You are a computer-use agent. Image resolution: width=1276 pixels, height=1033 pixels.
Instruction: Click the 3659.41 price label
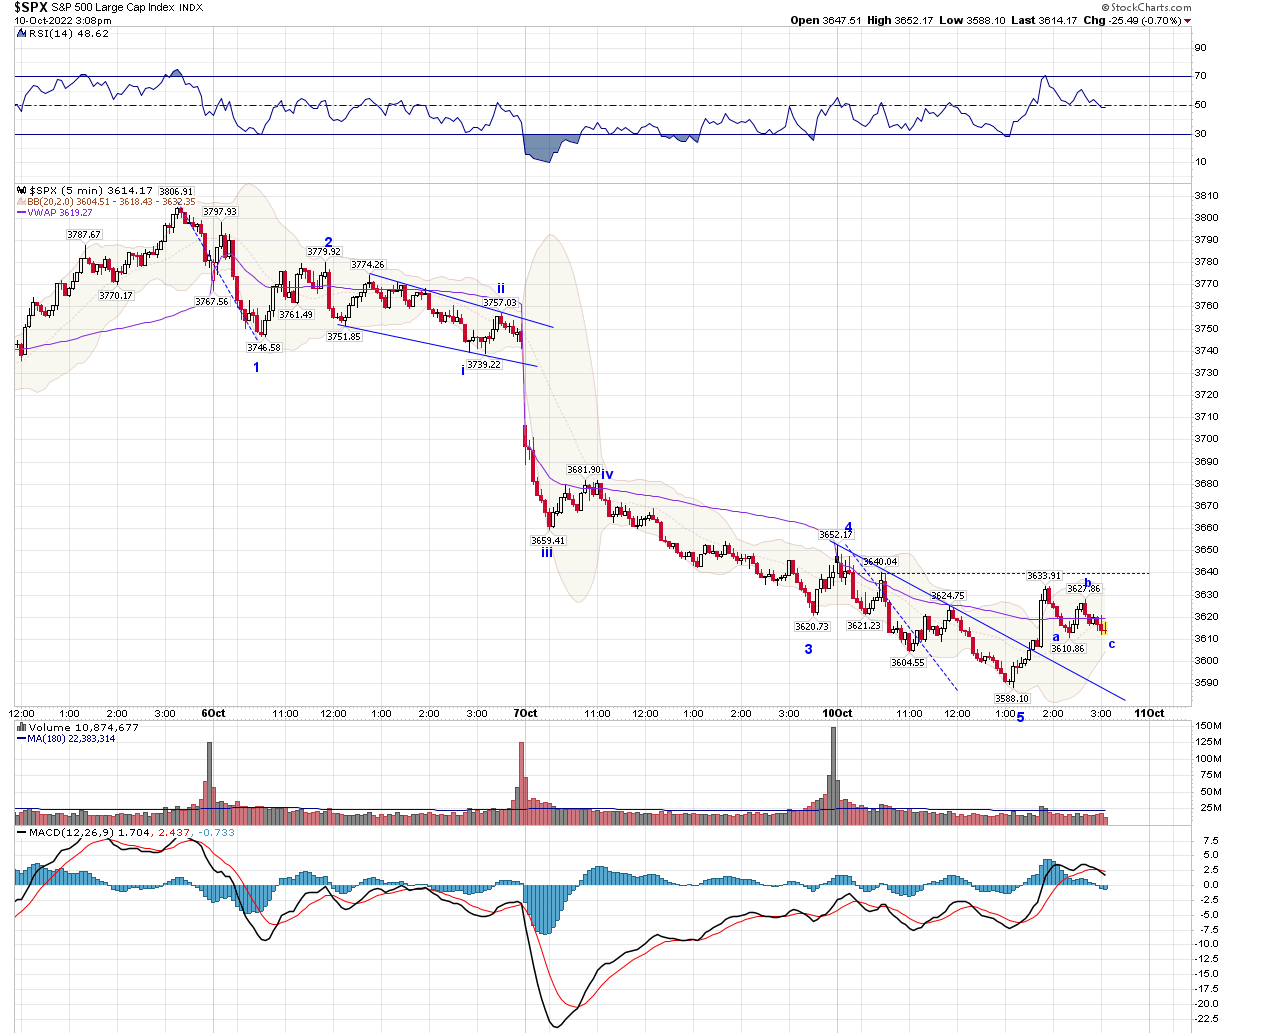coord(547,540)
